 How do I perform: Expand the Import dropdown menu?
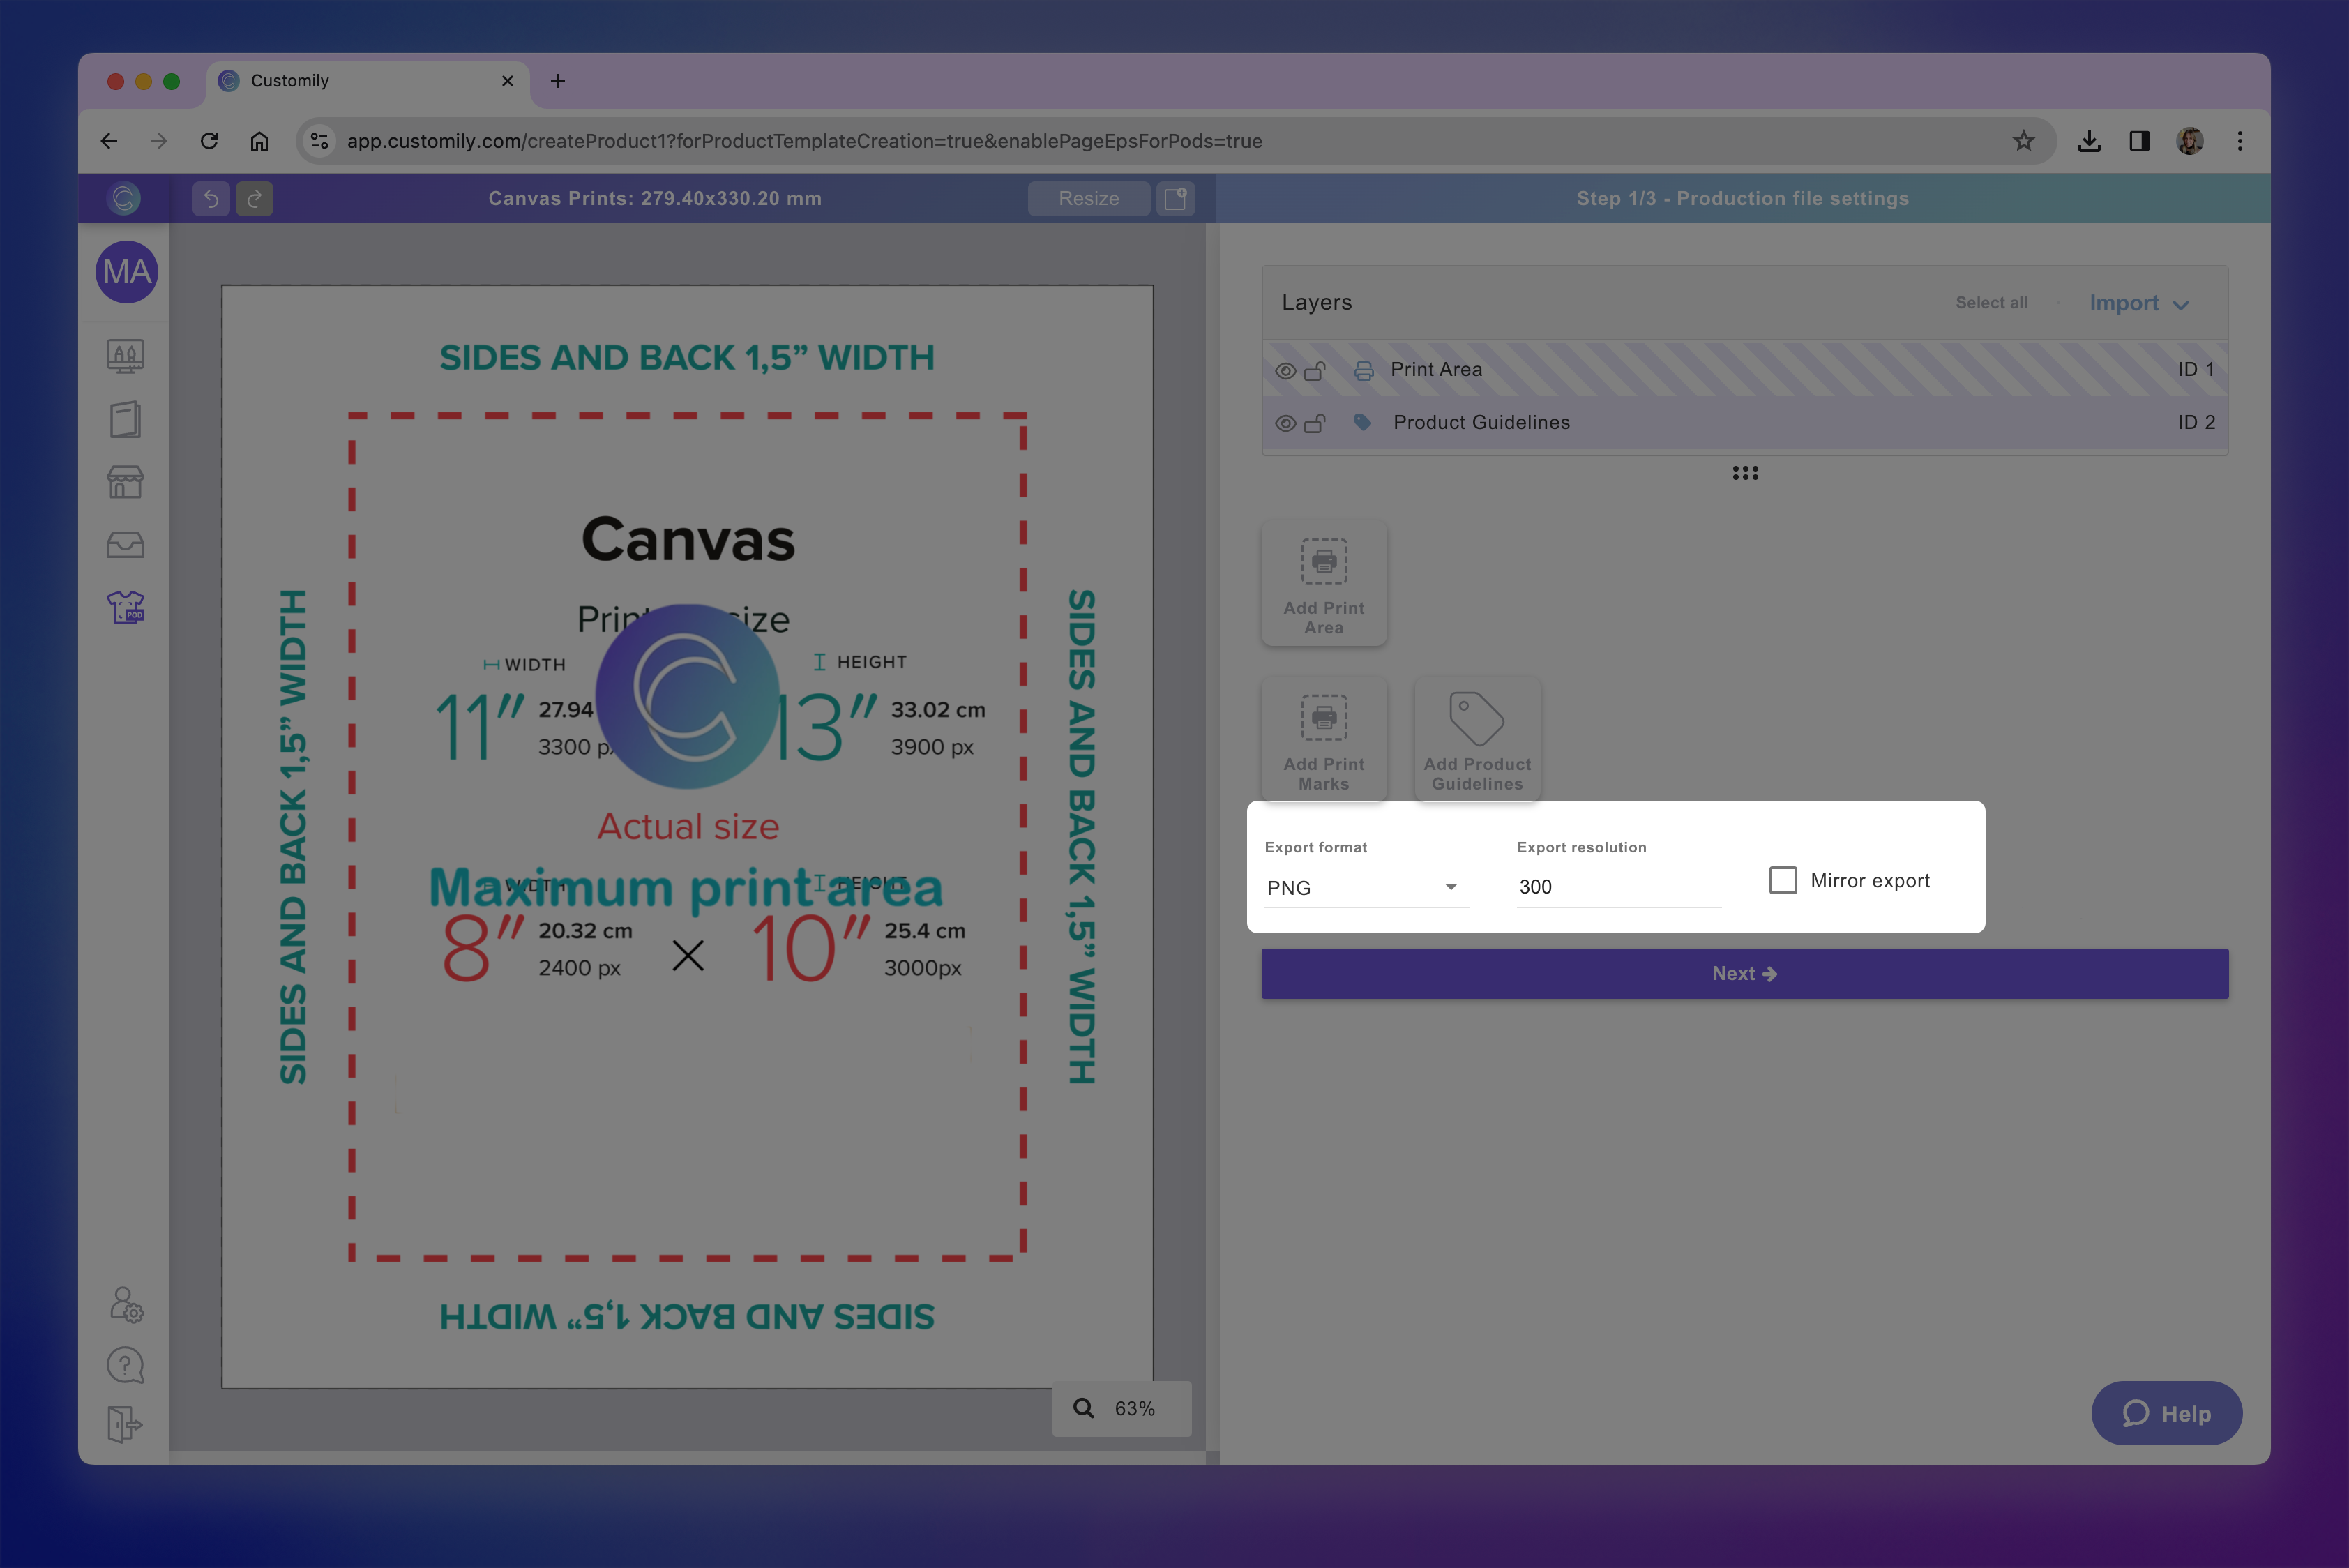(2139, 303)
